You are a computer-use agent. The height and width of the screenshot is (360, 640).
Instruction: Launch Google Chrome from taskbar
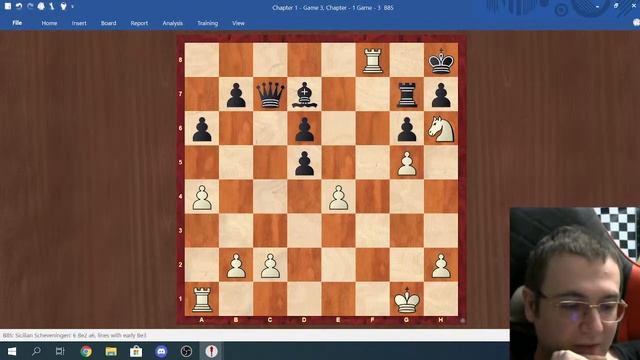point(86,351)
